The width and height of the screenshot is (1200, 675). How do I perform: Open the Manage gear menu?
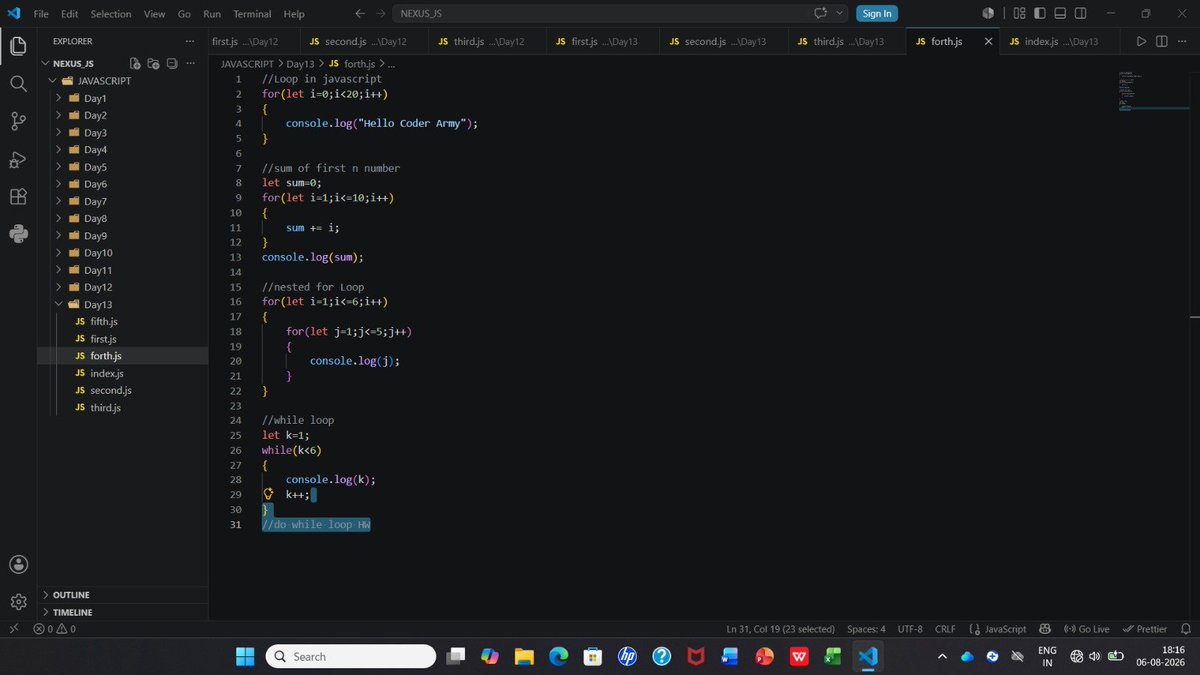tap(18, 601)
